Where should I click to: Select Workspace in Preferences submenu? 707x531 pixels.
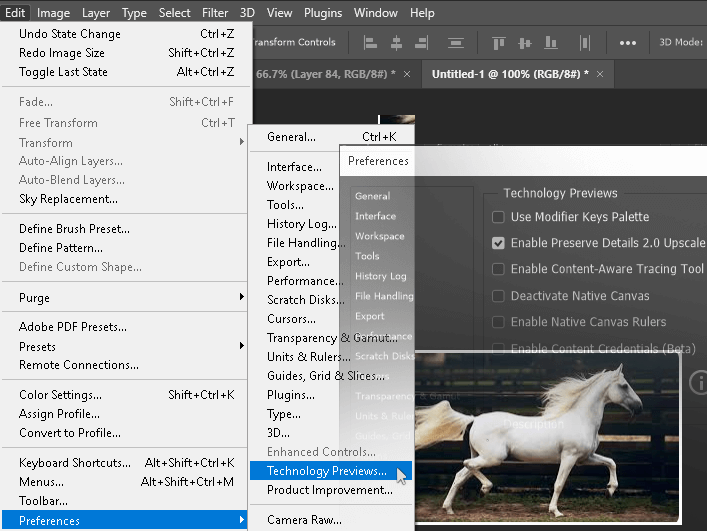(x=300, y=186)
